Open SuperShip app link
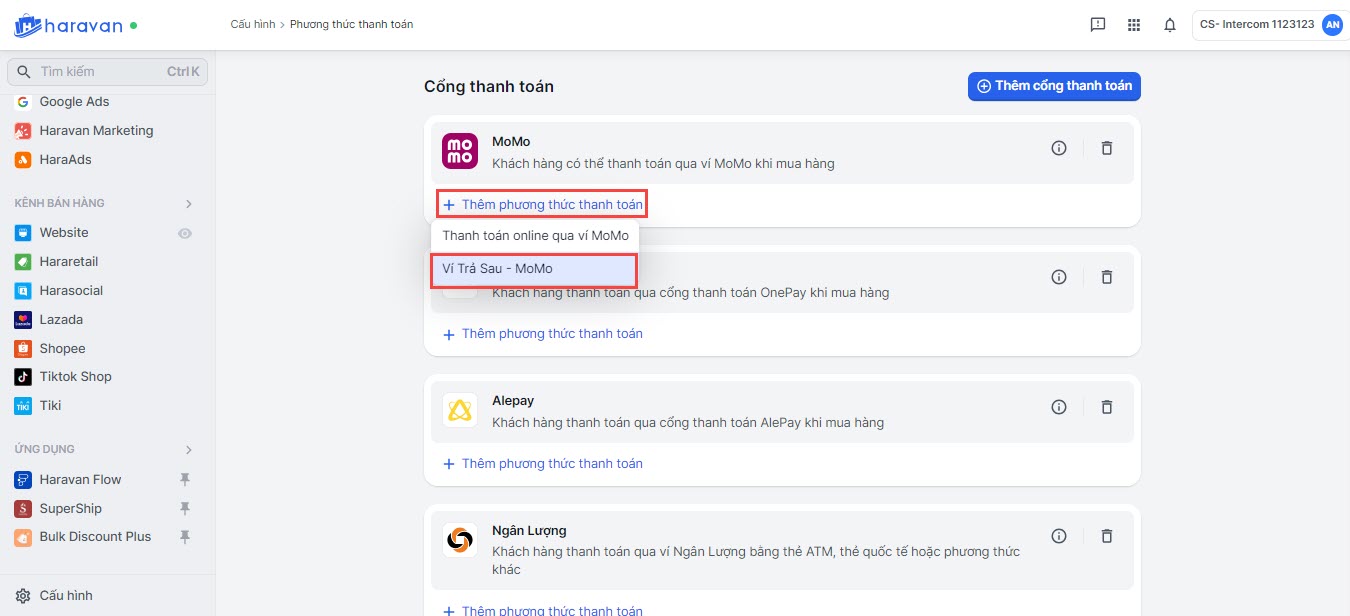The width and height of the screenshot is (1350, 616). pyautogui.click(x=71, y=509)
